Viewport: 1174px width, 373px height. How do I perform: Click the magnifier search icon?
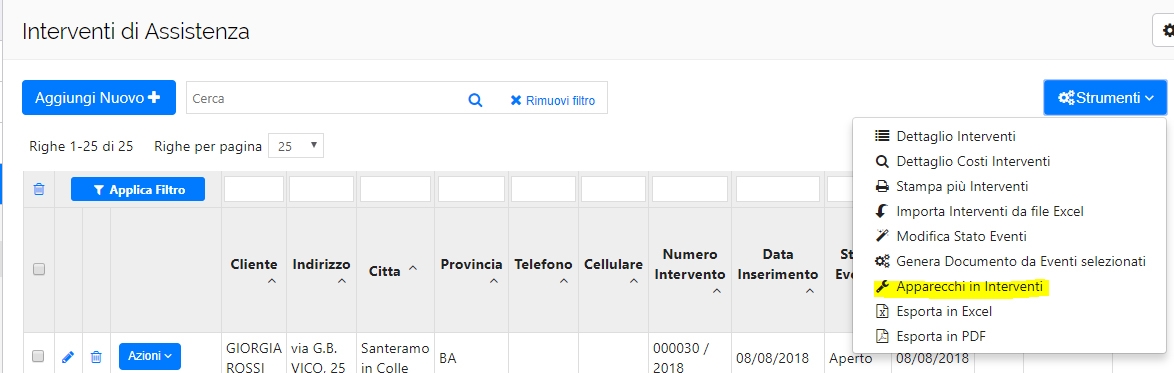(x=475, y=100)
